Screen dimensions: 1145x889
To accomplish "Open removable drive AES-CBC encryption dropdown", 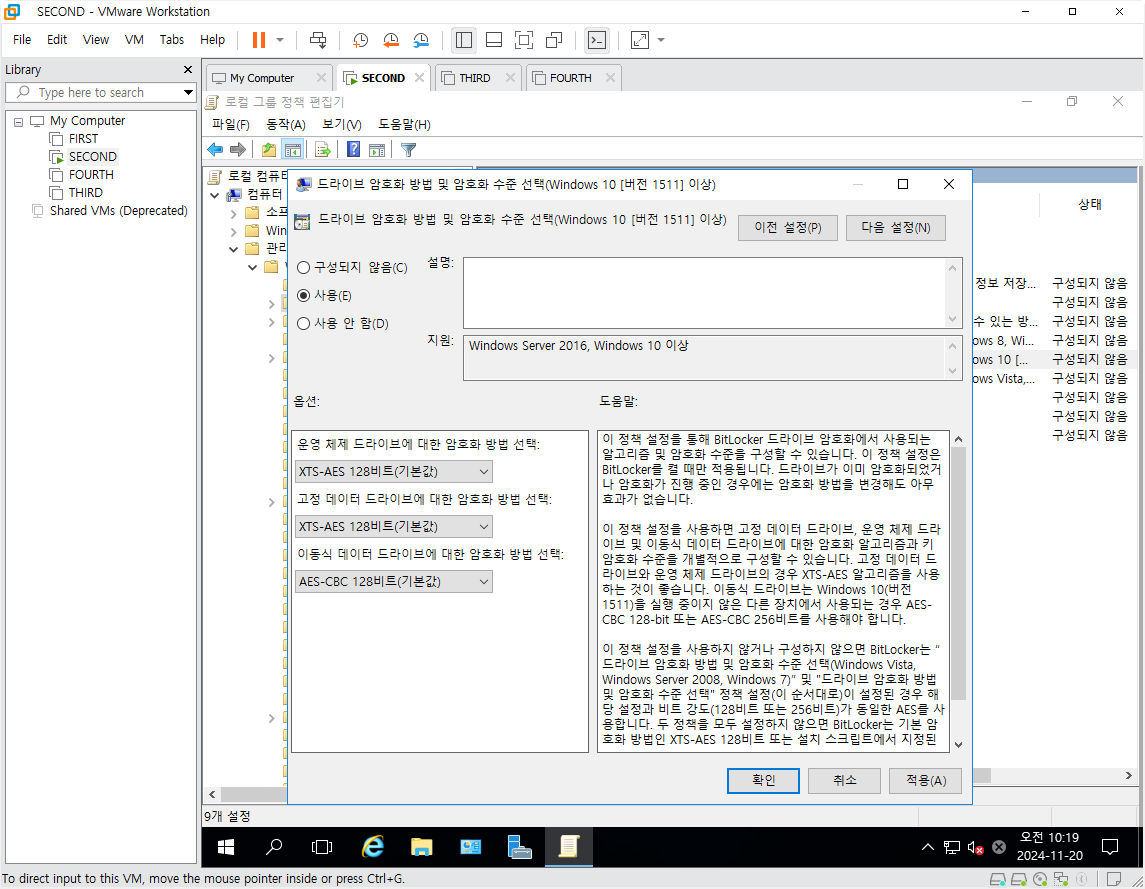I will [x=394, y=581].
